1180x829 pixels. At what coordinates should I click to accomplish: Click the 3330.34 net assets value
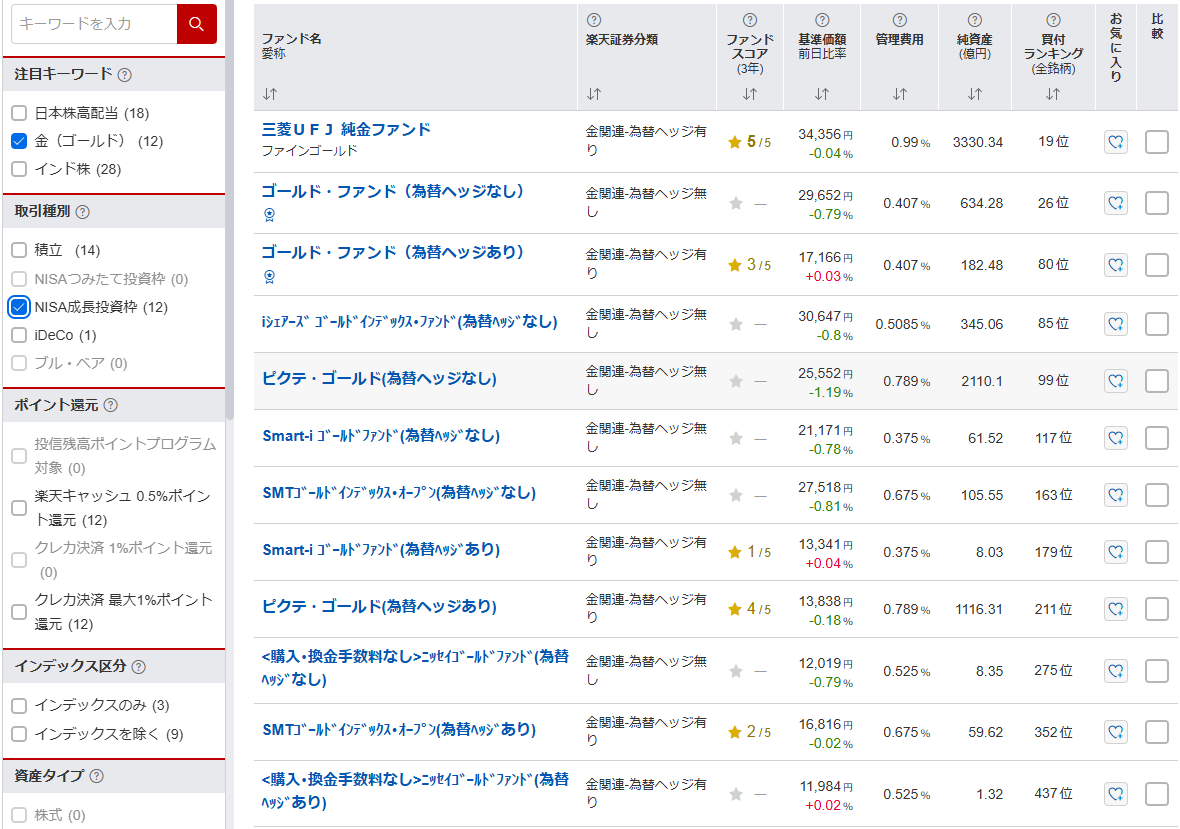click(x=978, y=142)
